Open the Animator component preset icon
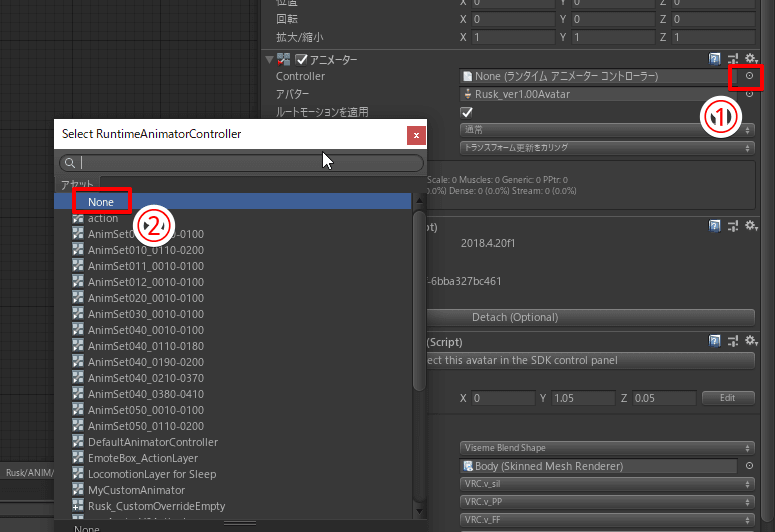 732,59
